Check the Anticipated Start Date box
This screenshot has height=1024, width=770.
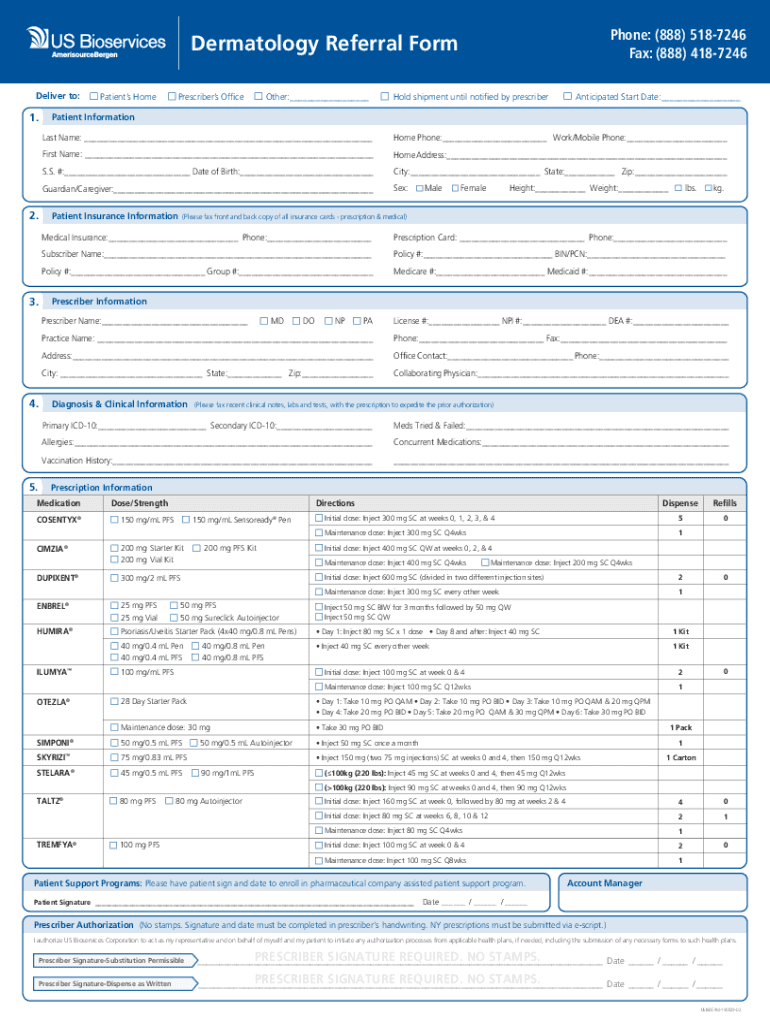click(567, 97)
